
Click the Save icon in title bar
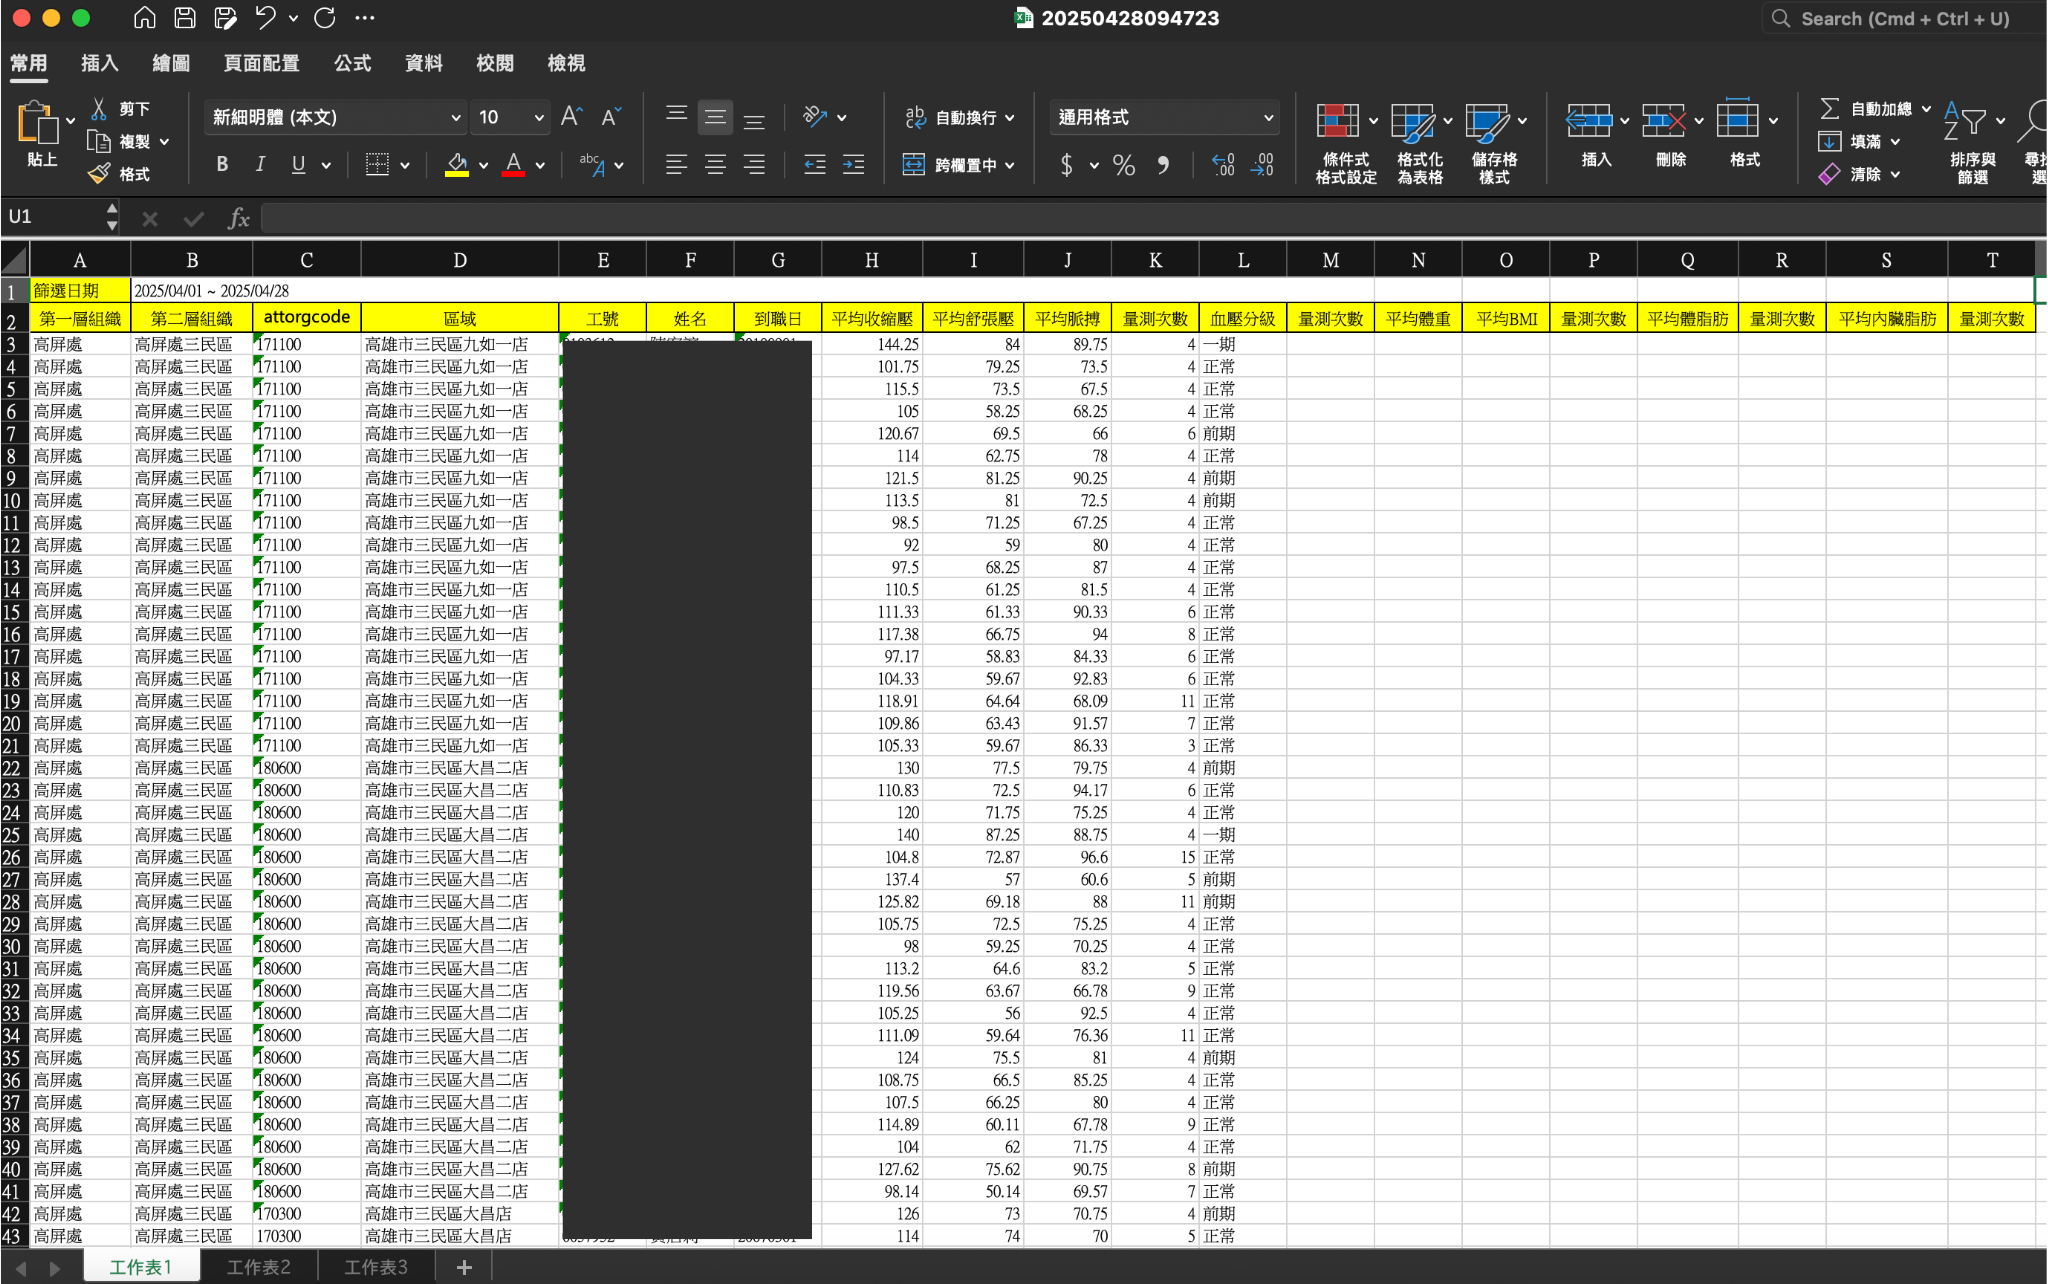click(x=185, y=18)
